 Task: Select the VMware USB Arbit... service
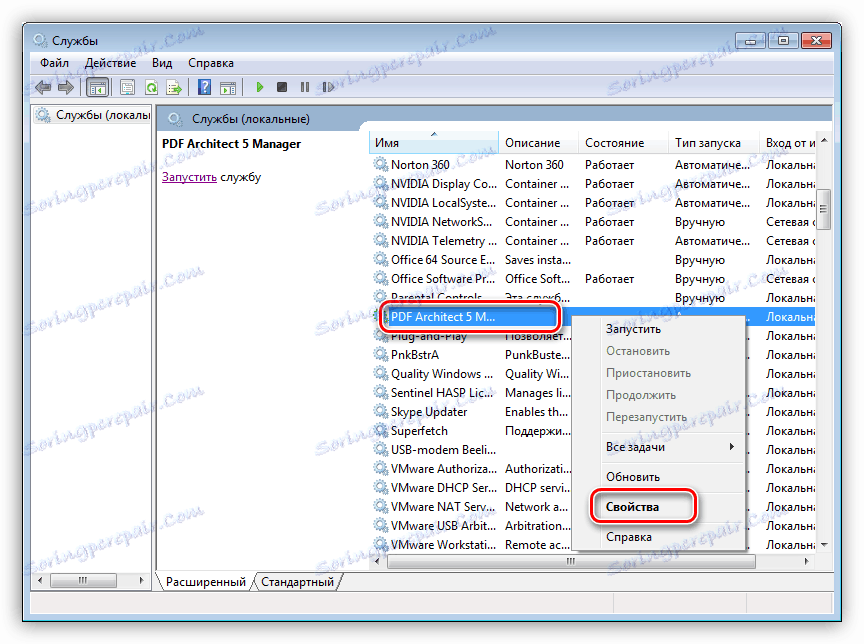point(443,526)
